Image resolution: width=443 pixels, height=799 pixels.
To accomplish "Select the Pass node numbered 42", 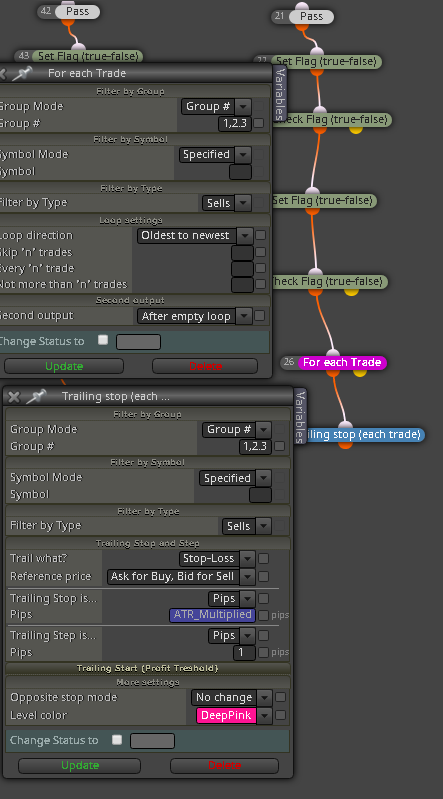I will [x=77, y=11].
